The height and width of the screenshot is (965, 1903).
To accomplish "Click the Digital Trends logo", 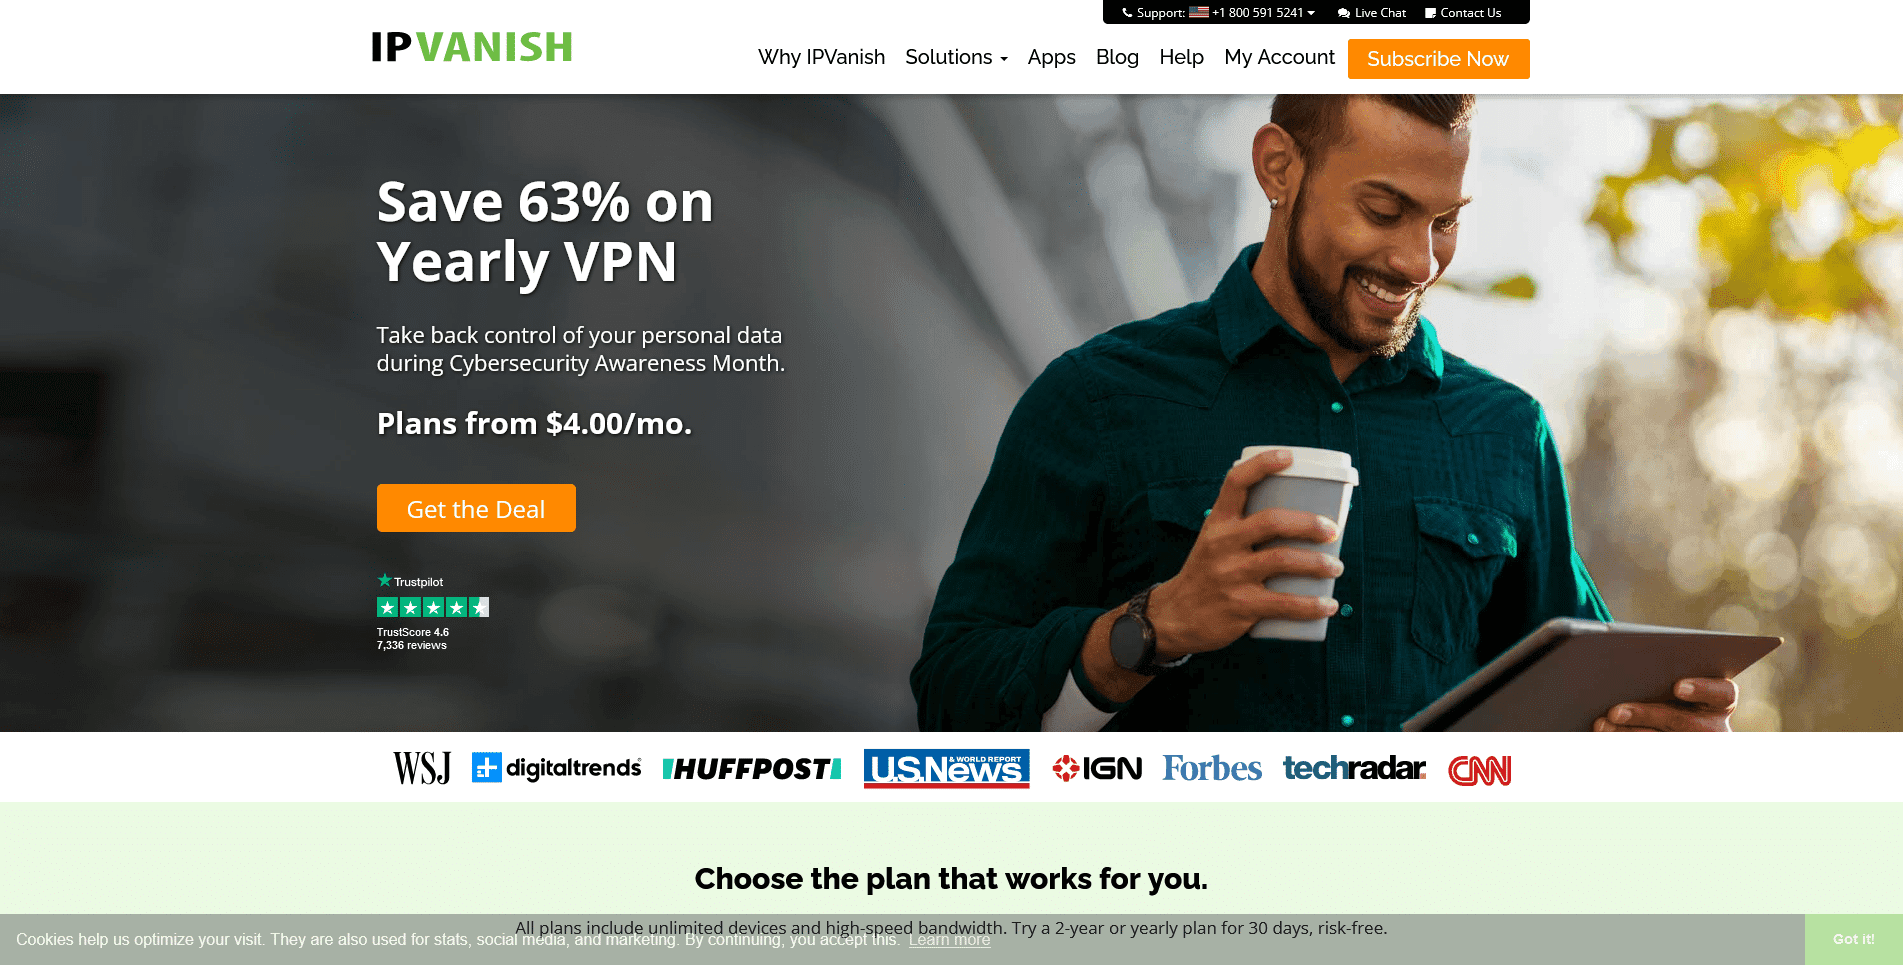I will point(556,768).
